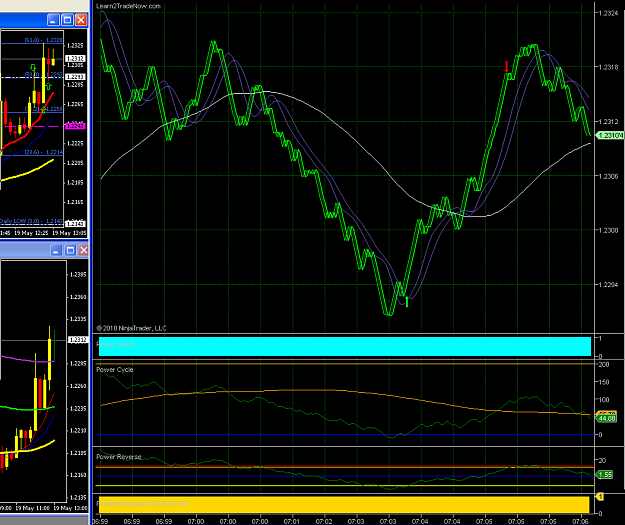Image resolution: width=625 pixels, height=525 pixels.
Task: Minimize the chart window showing 19 May 13:05
Action: (53, 20)
